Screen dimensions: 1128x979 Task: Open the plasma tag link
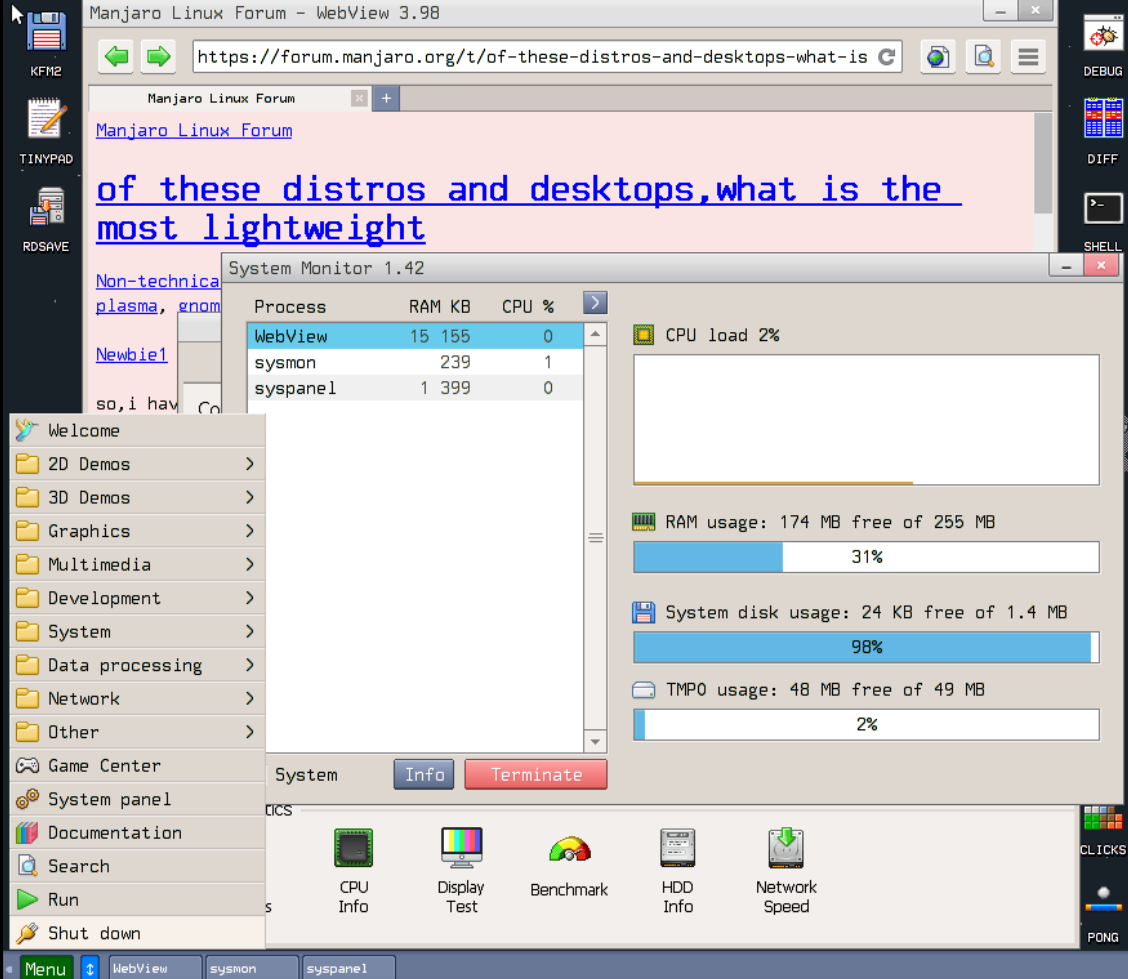coord(127,306)
